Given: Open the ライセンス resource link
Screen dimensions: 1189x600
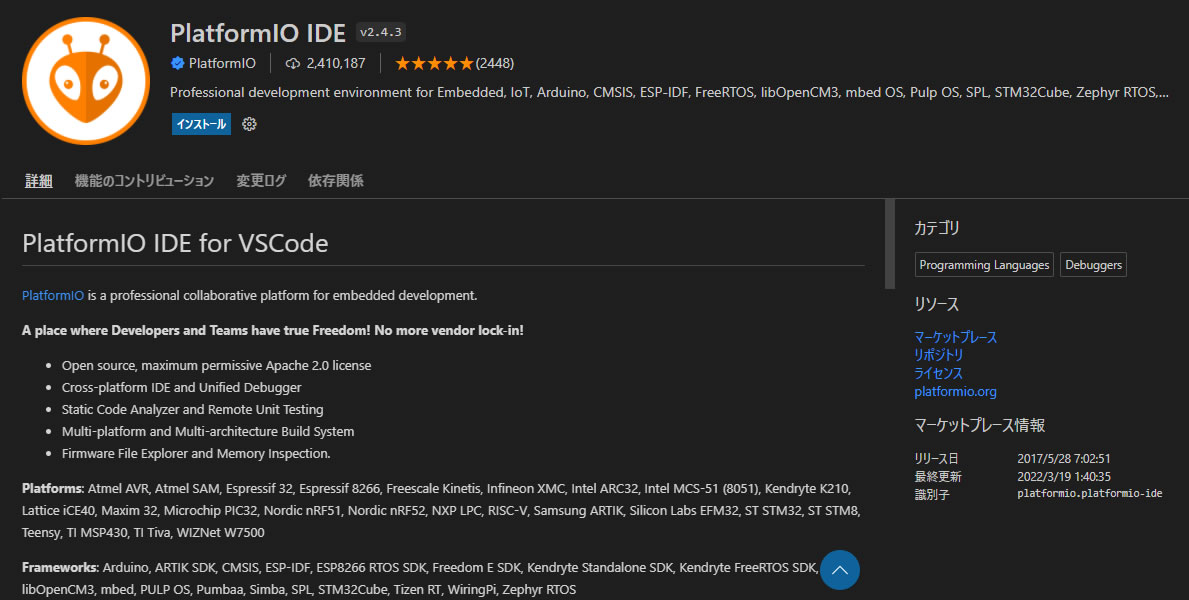Looking at the screenshot, I should click(x=939, y=373).
